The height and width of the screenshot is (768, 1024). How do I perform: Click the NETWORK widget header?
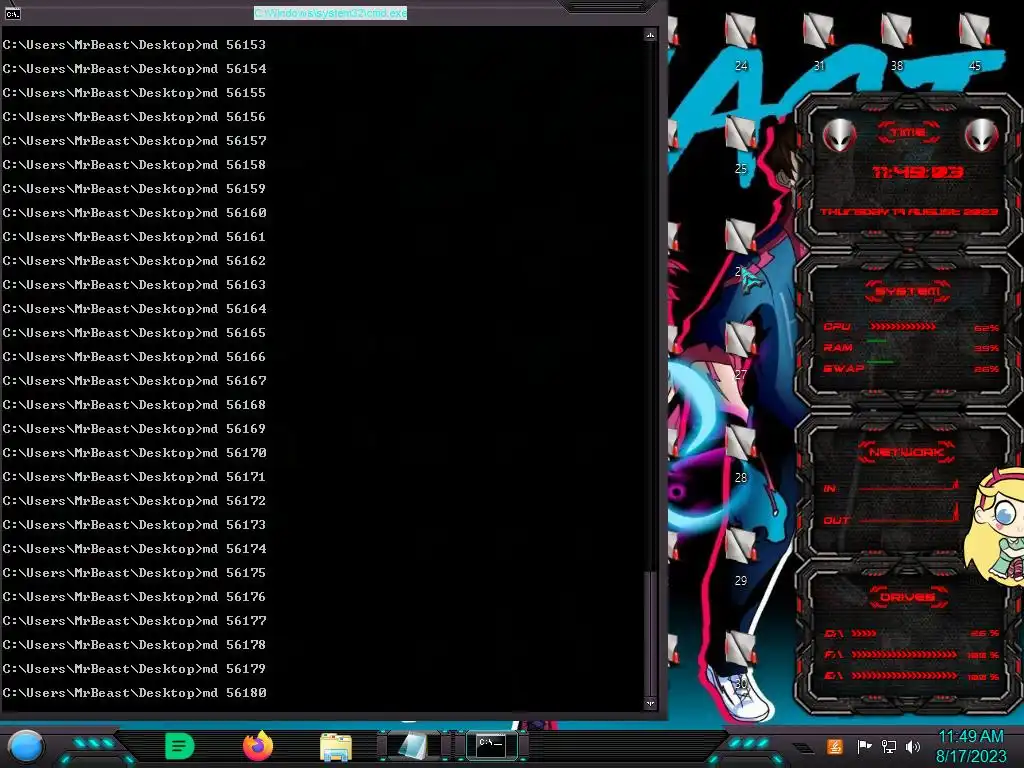click(906, 452)
